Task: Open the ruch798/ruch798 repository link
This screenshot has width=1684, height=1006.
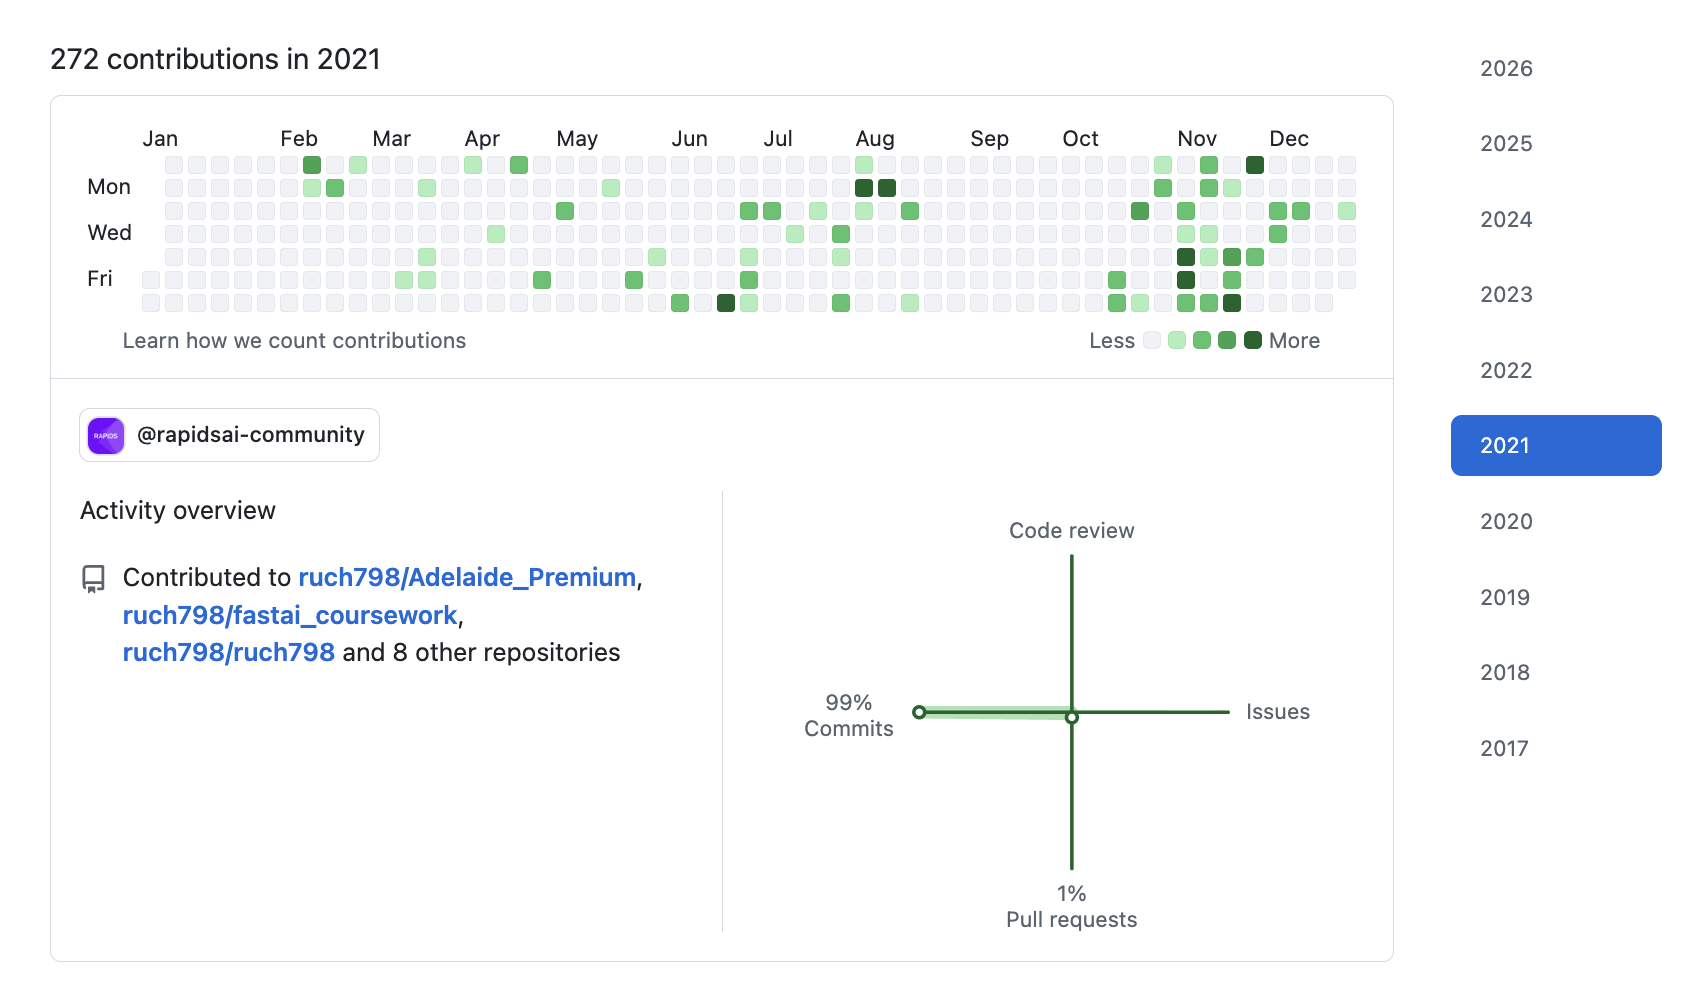Action: pos(229,653)
